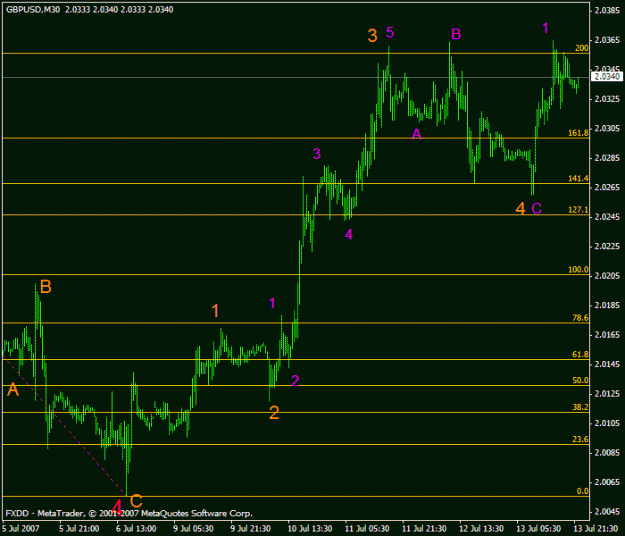
Task: Click the 5 Jul 2007 time label
Action: pos(21,529)
